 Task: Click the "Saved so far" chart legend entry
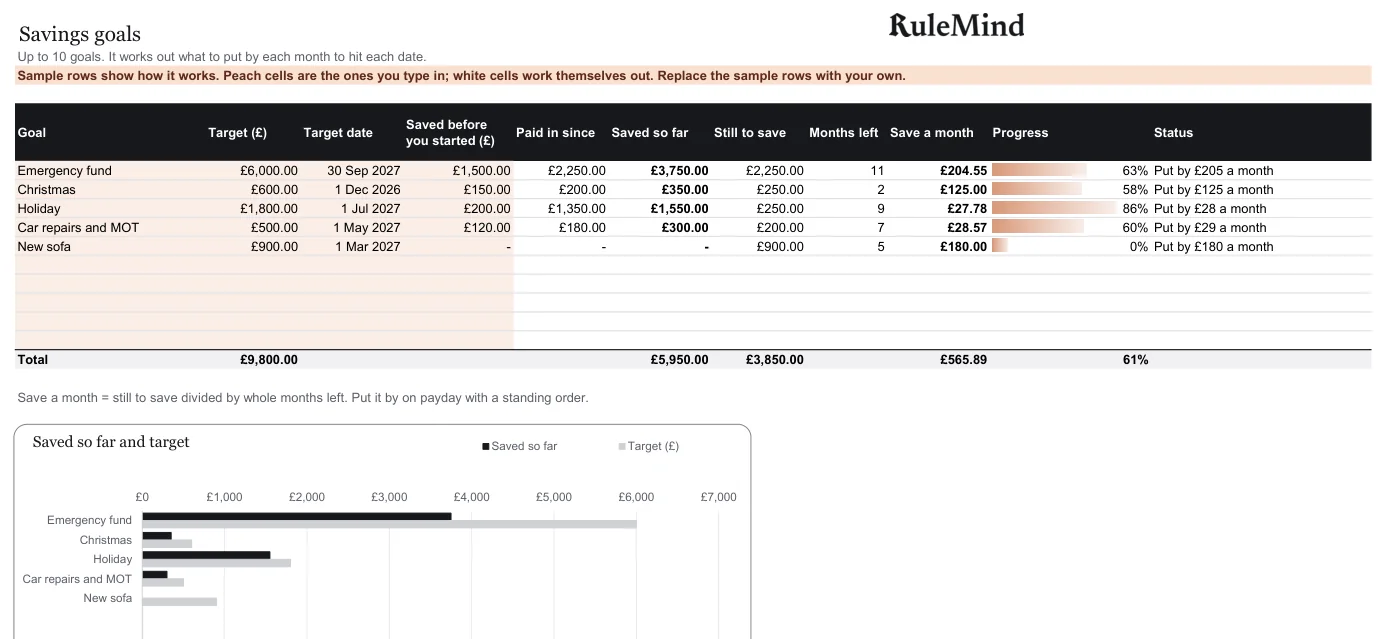coord(520,446)
